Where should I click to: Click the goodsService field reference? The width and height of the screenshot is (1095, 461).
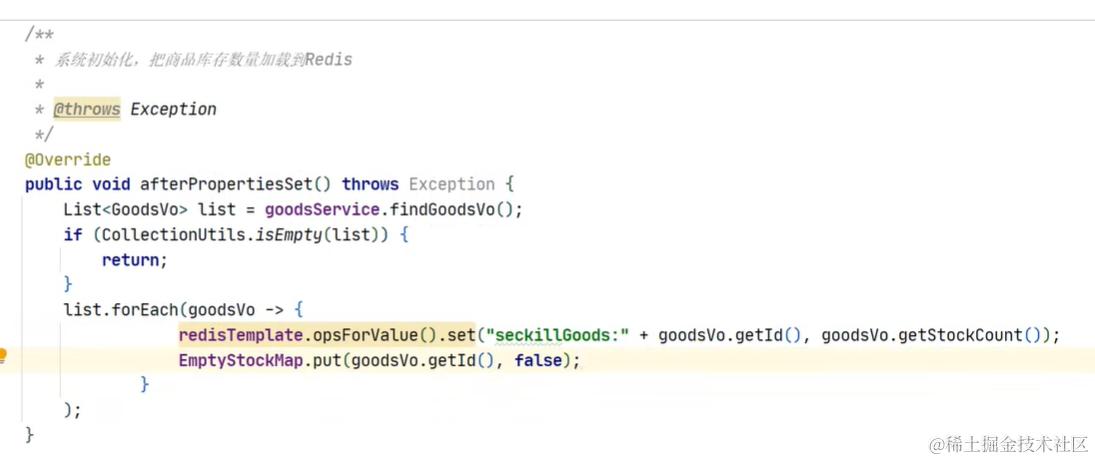[324, 210]
